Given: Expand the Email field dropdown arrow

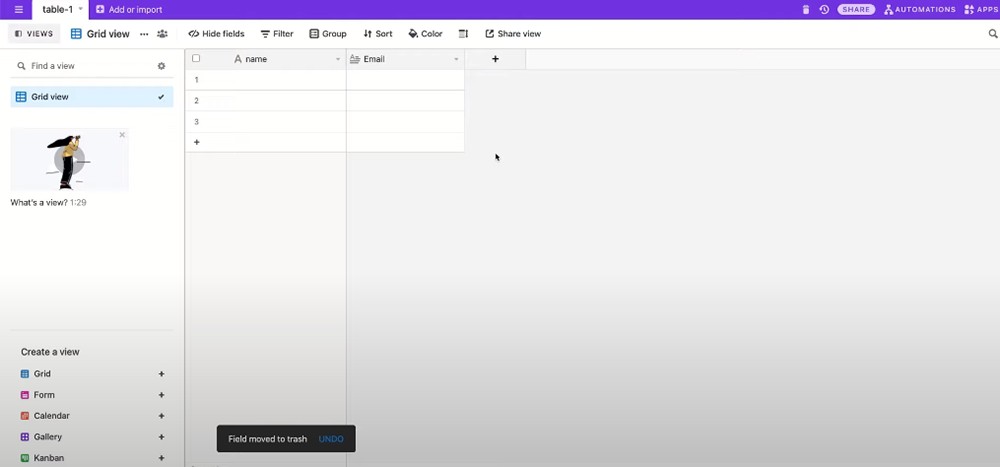Looking at the screenshot, I should [456, 60].
